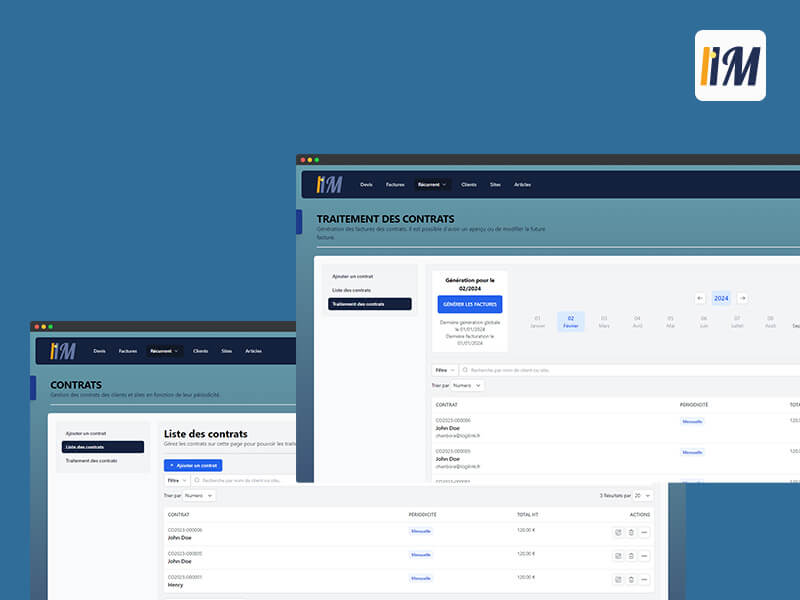Screen dimensions: 800x600
Task: Click the Générer les factures button
Action: click(x=470, y=303)
